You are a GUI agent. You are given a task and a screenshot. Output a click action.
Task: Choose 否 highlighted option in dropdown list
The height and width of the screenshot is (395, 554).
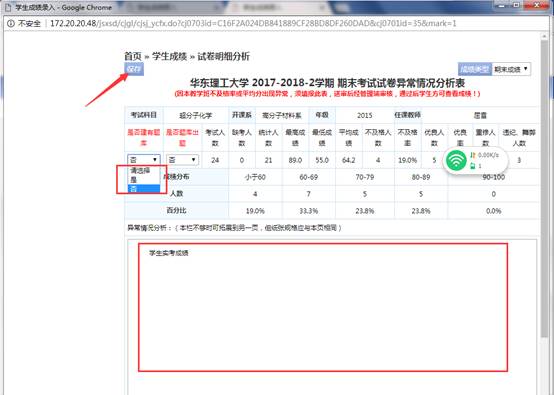point(144,189)
